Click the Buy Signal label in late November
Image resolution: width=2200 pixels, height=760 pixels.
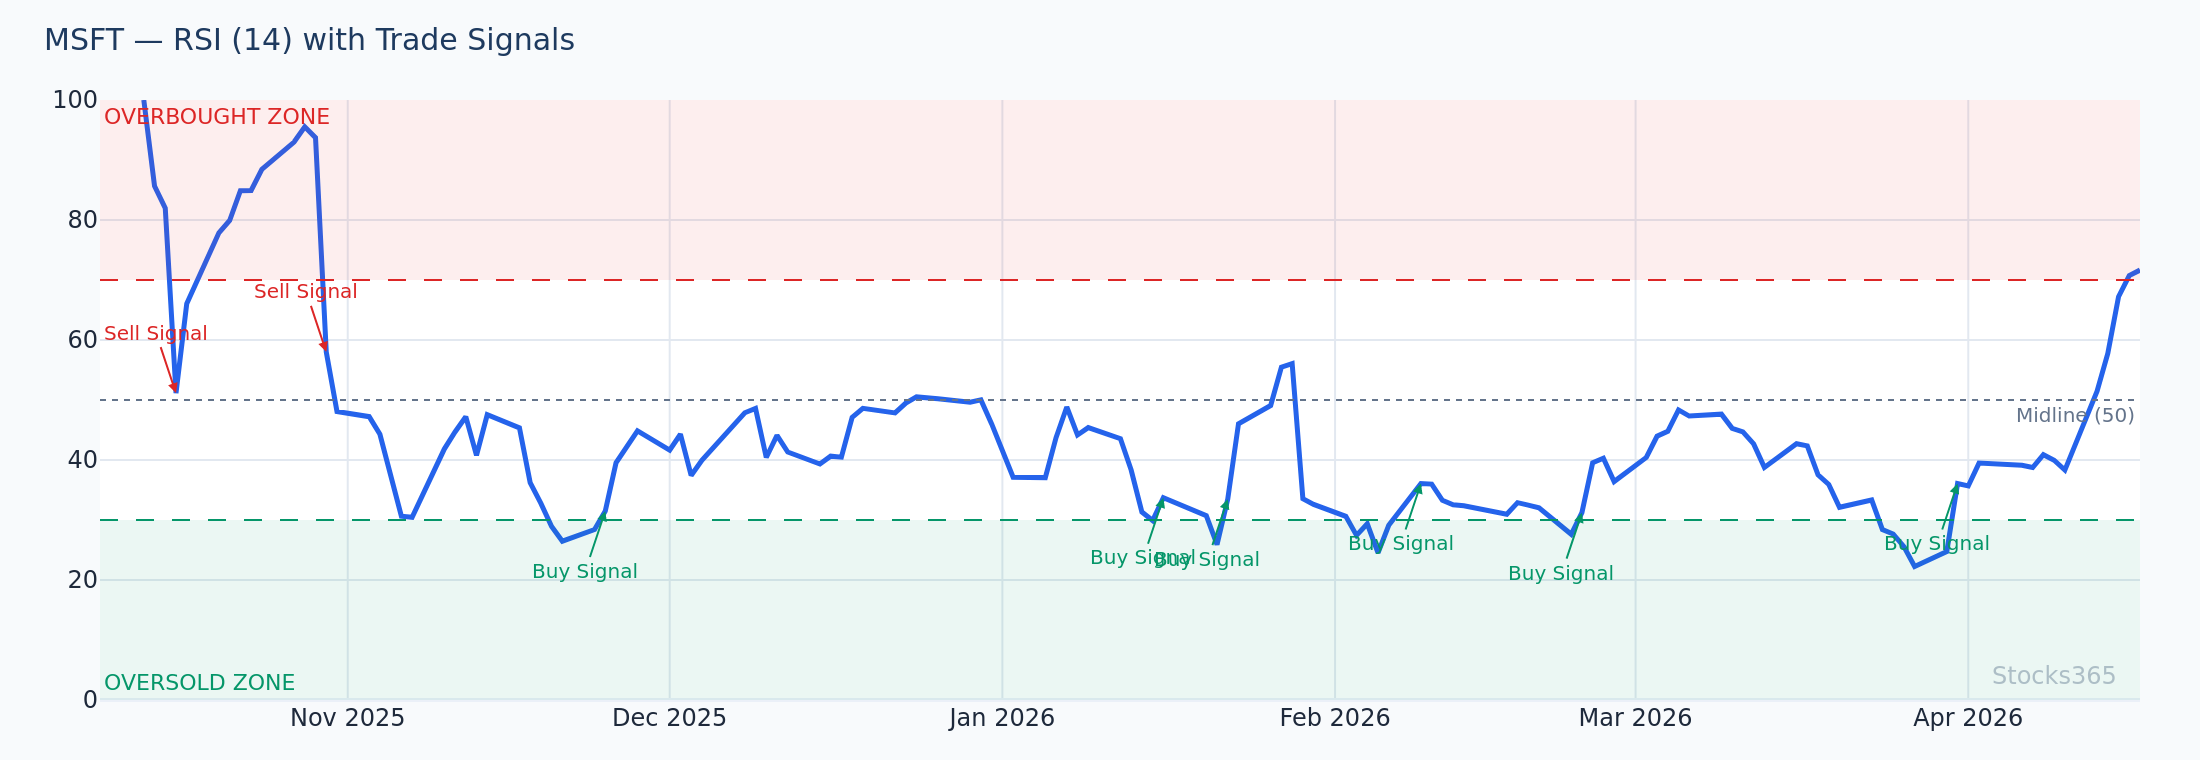pyautogui.click(x=584, y=573)
